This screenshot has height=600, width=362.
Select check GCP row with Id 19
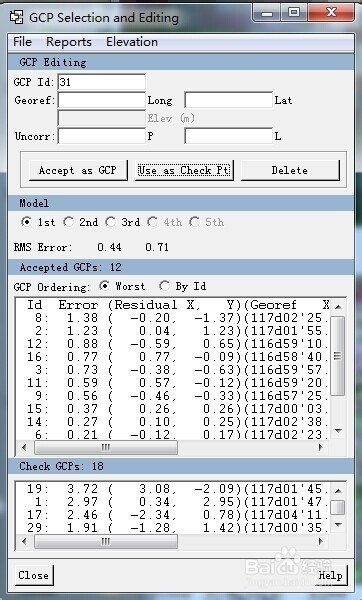coord(173,489)
